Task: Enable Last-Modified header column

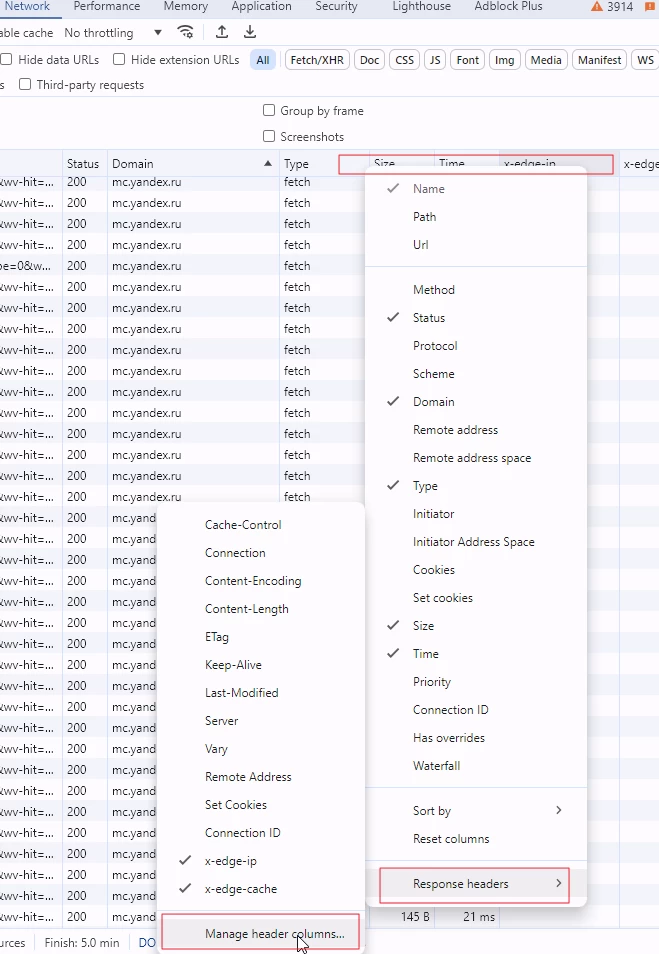Action: pos(261,692)
